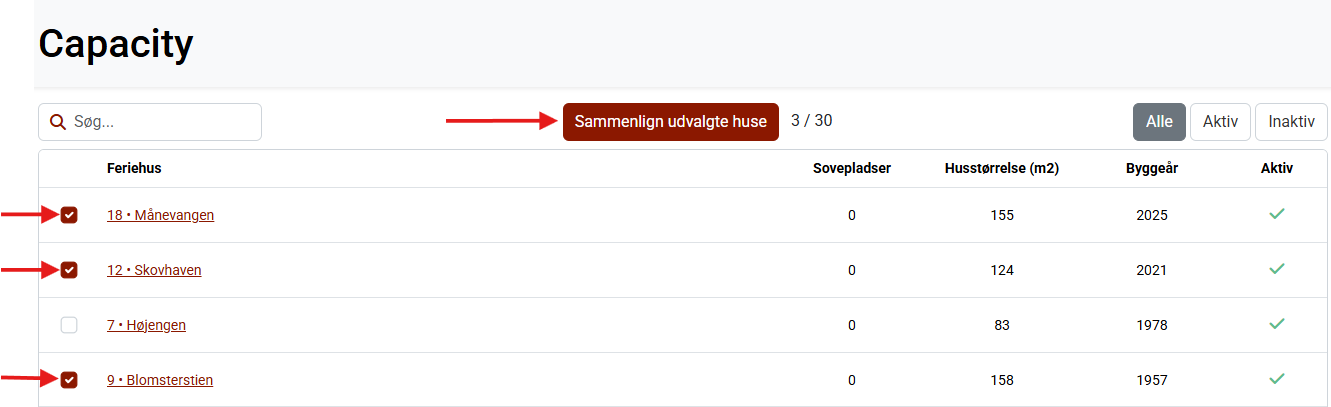Open the 9 • Blomsterstien link

click(160, 380)
